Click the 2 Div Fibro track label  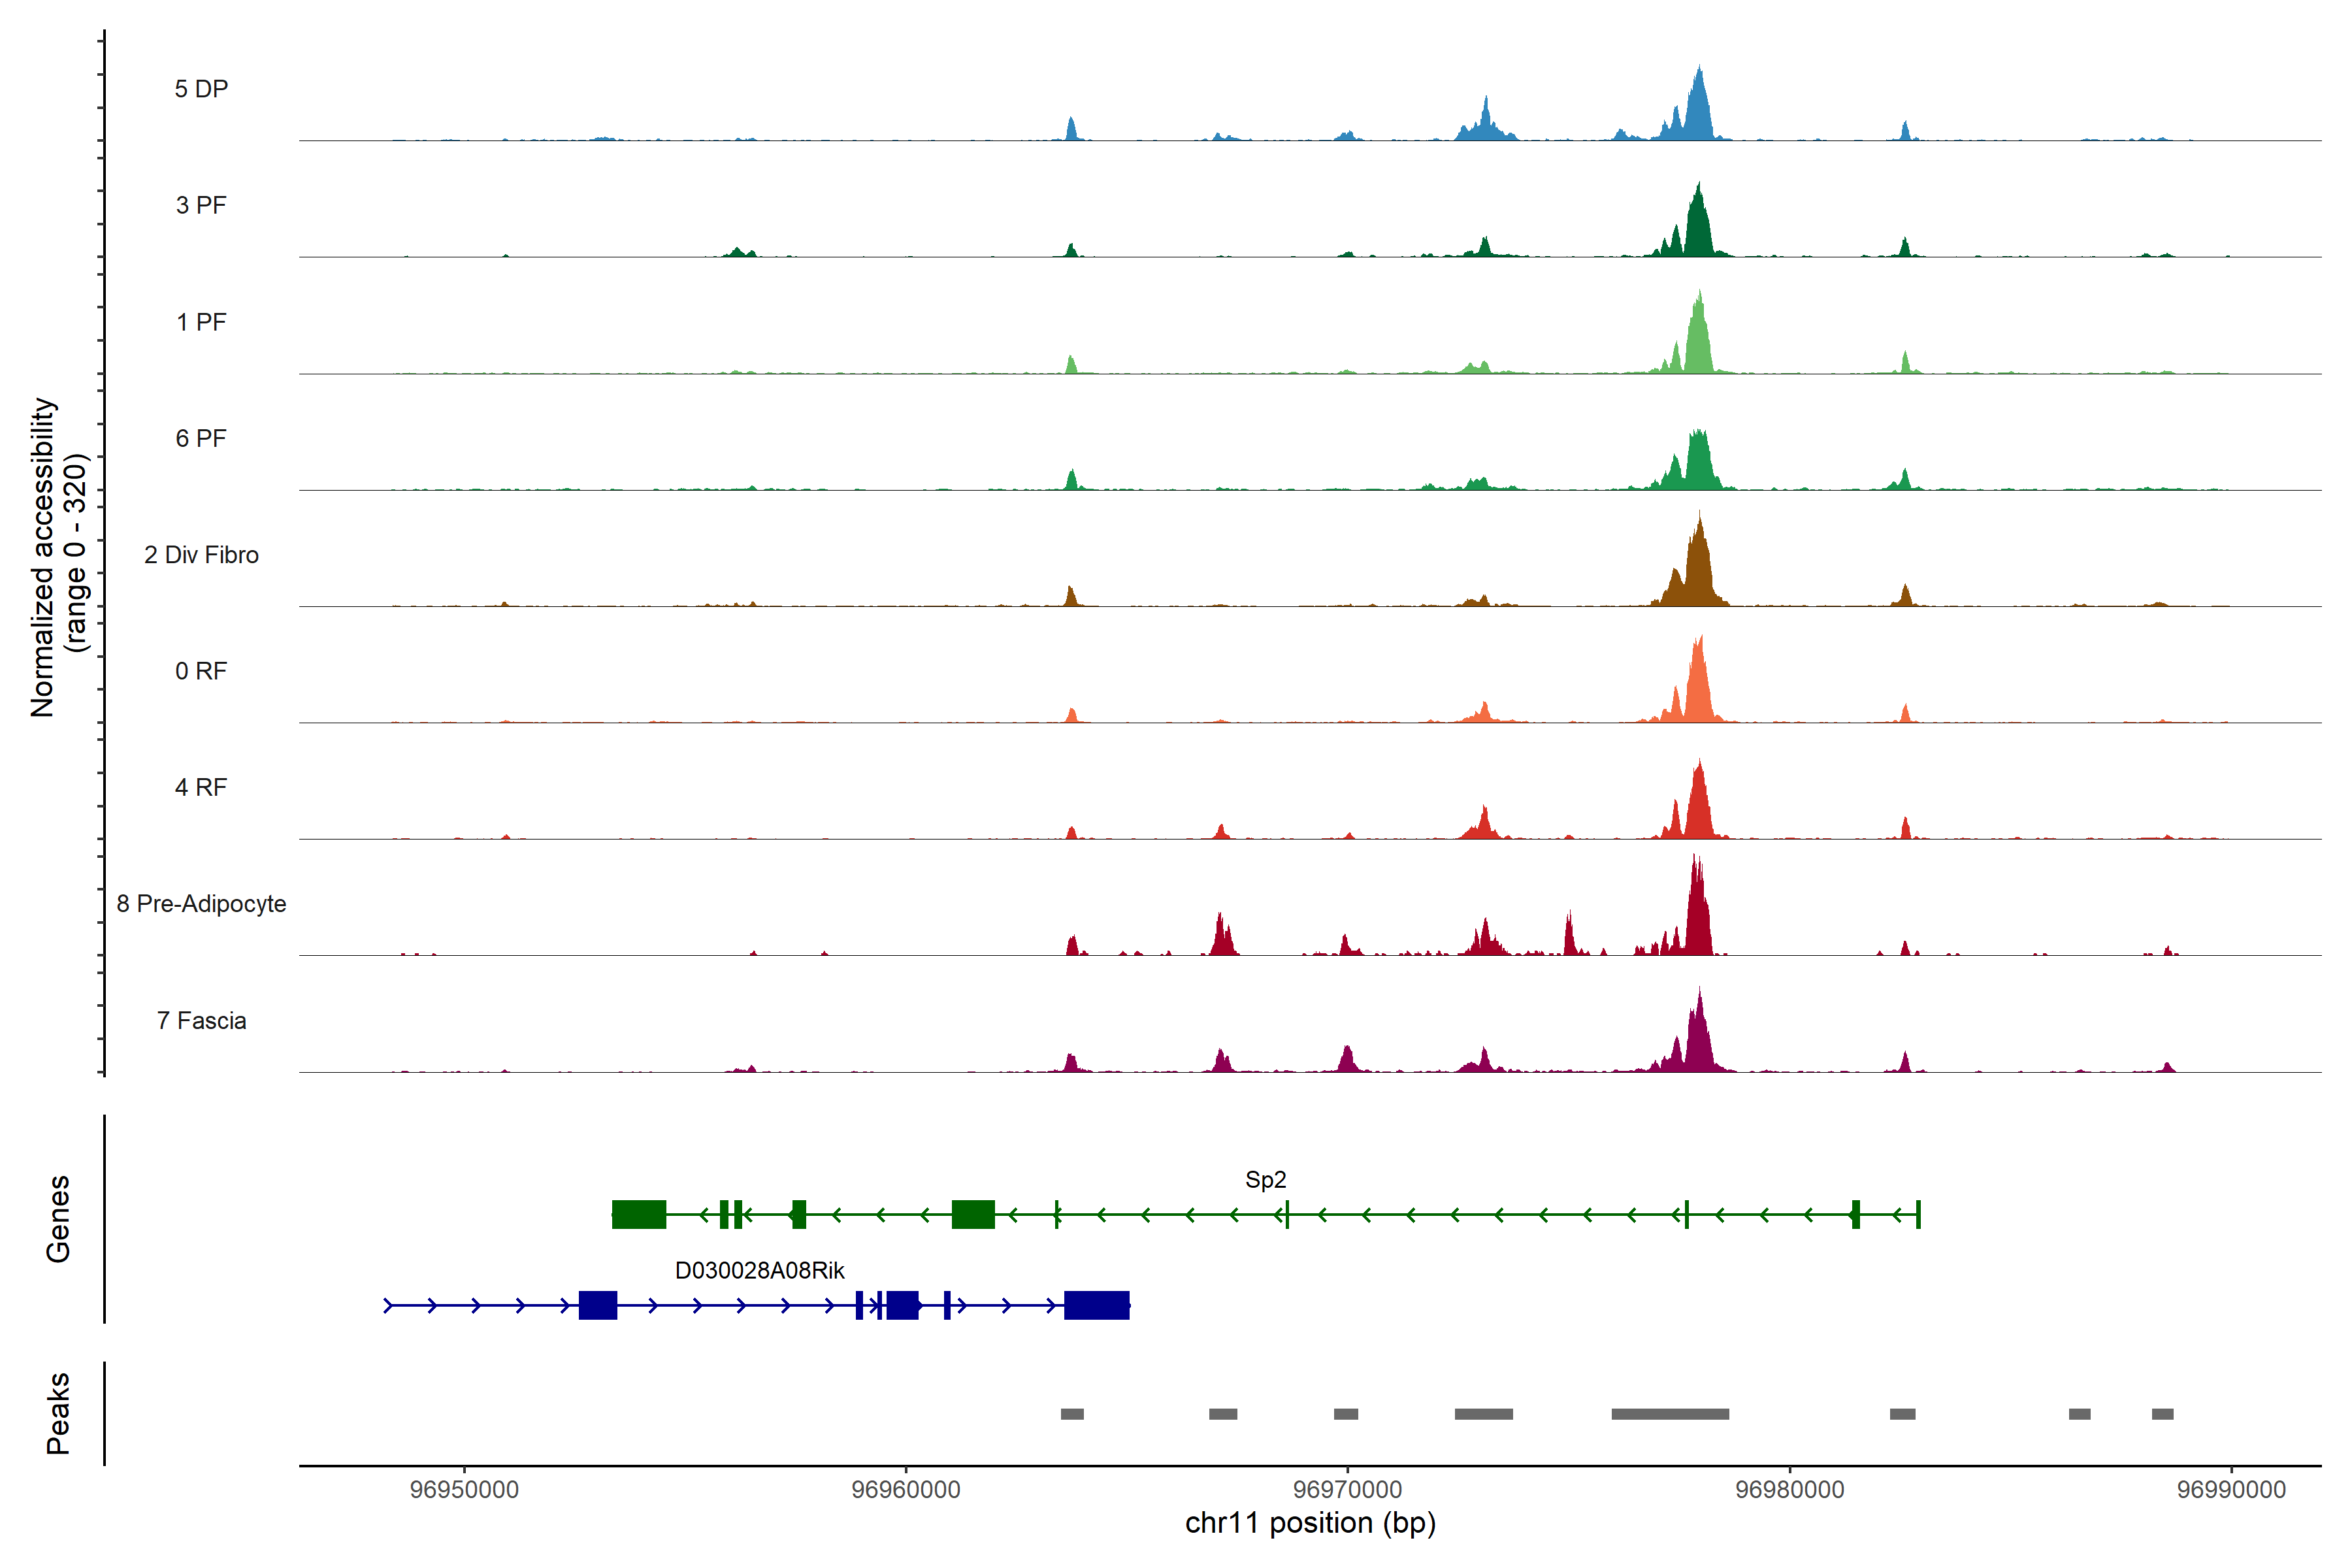pos(201,555)
